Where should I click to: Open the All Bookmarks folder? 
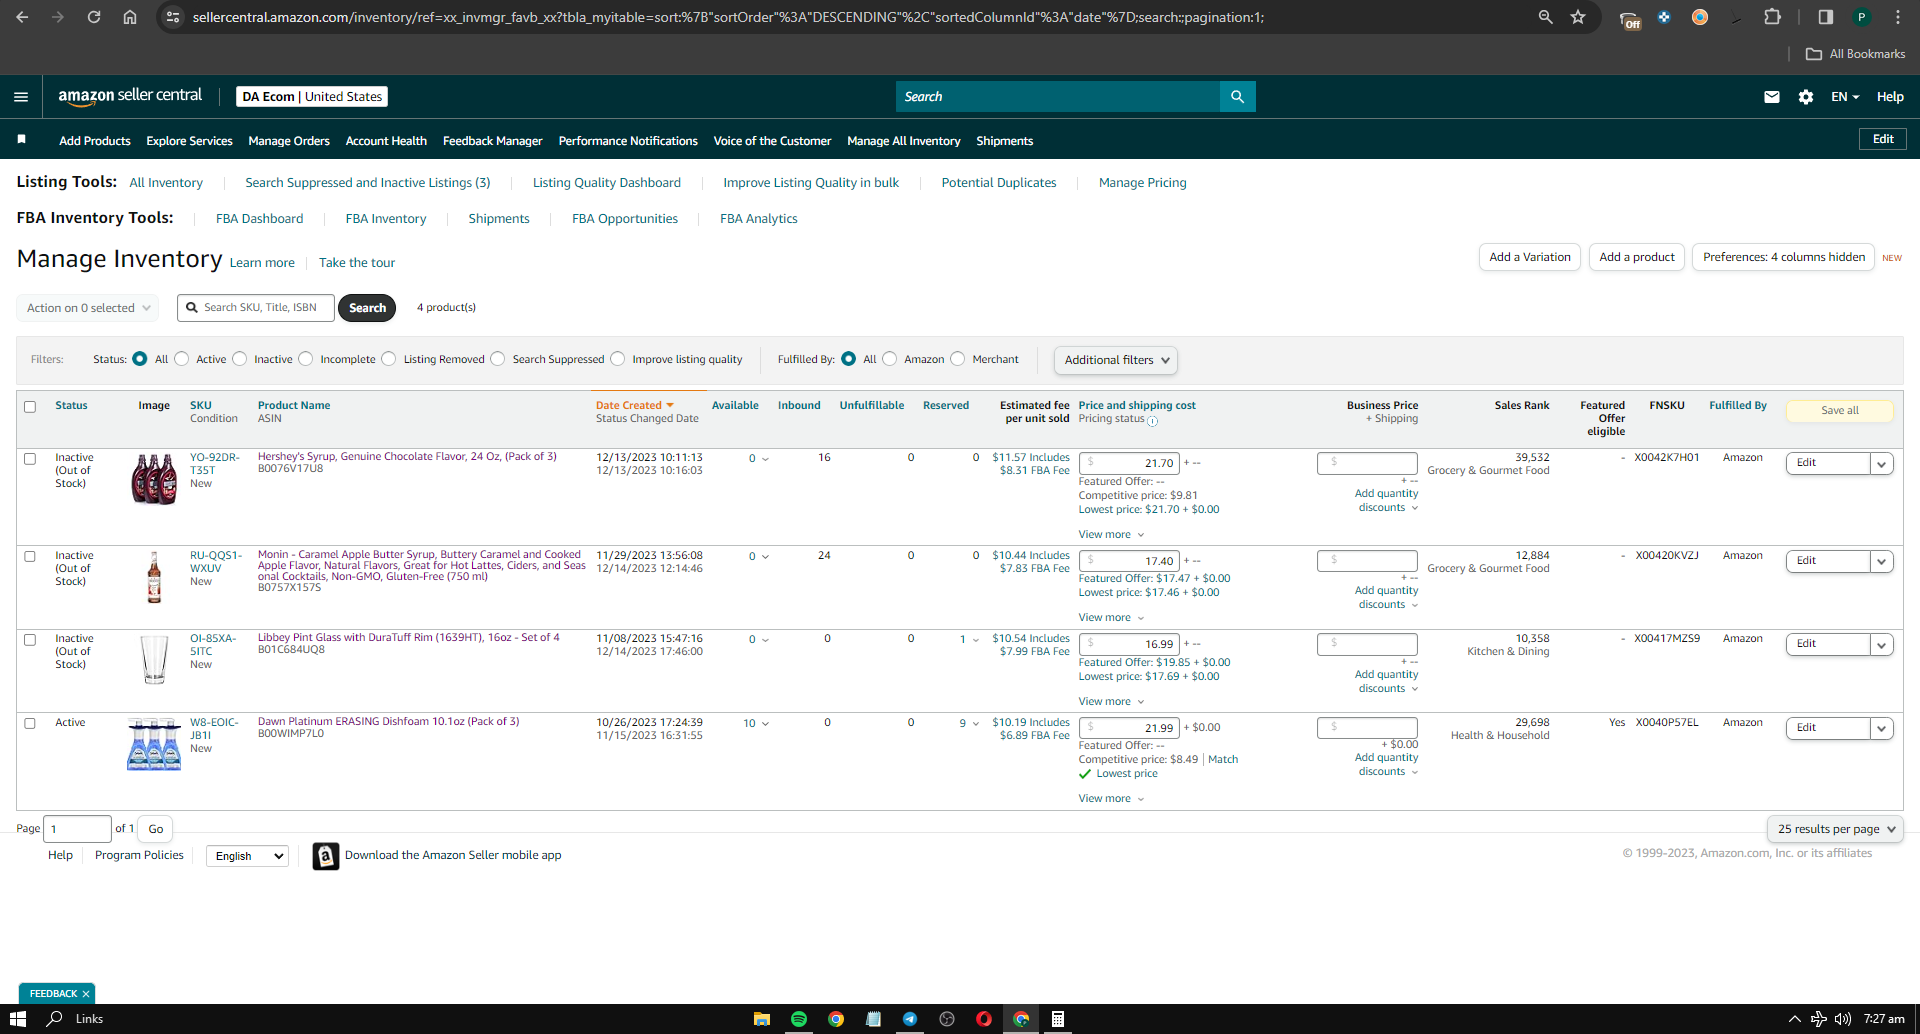1856,54
